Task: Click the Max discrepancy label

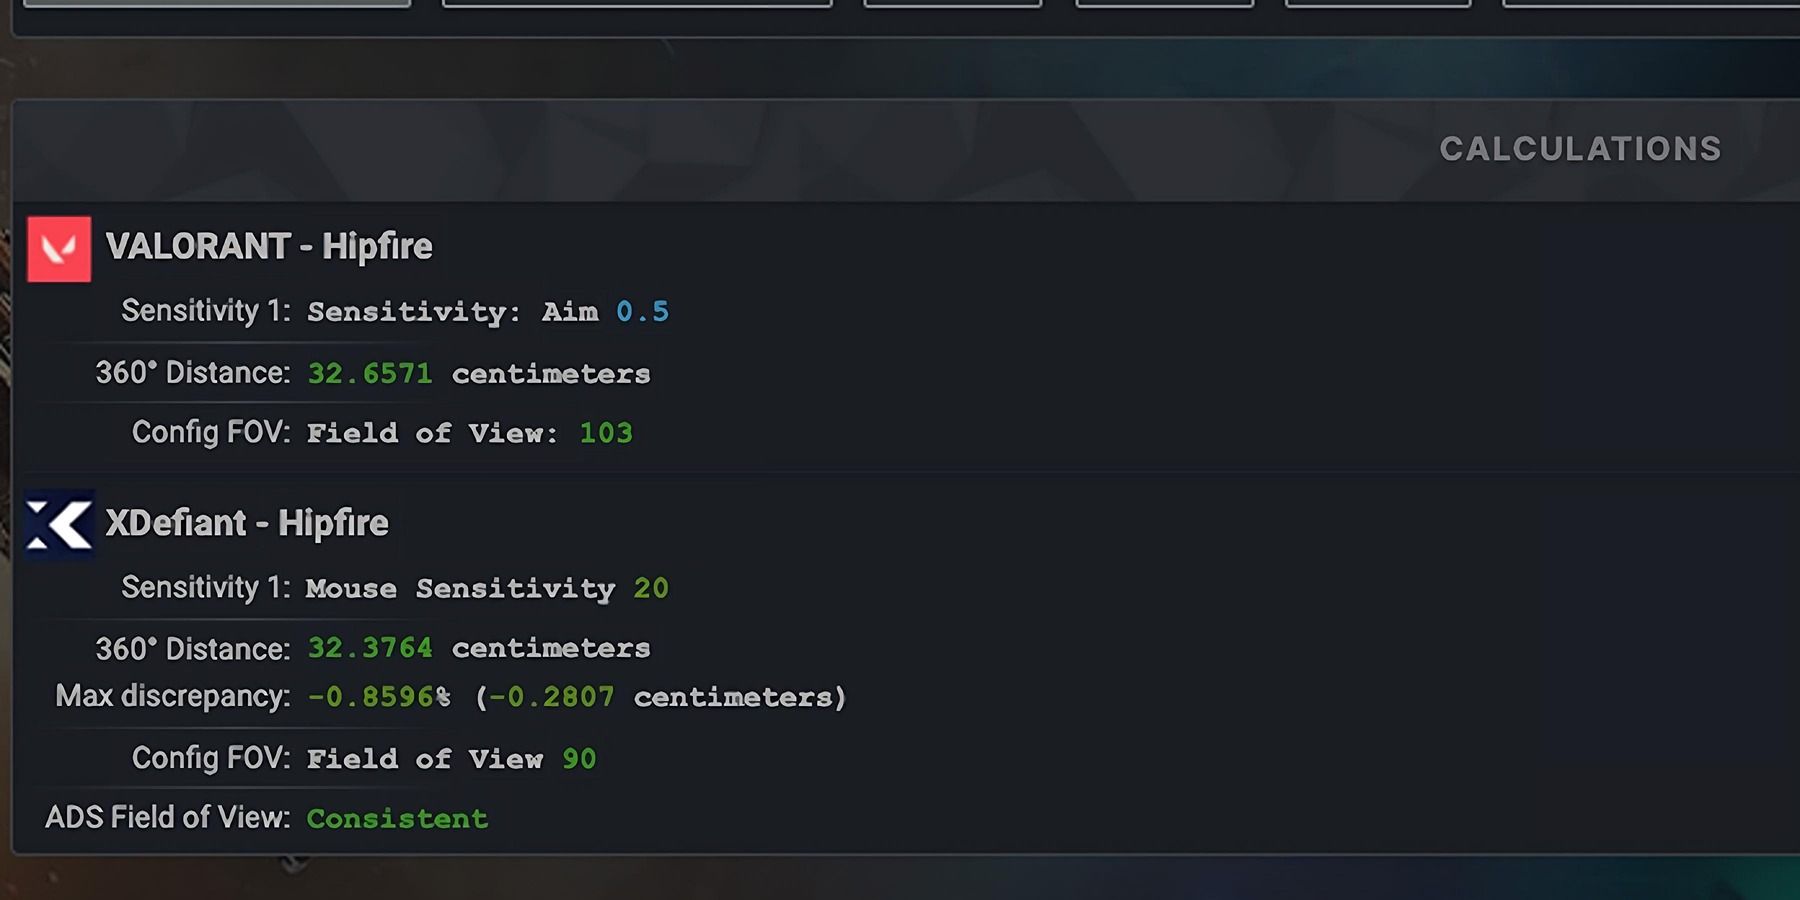Action: [x=172, y=696]
